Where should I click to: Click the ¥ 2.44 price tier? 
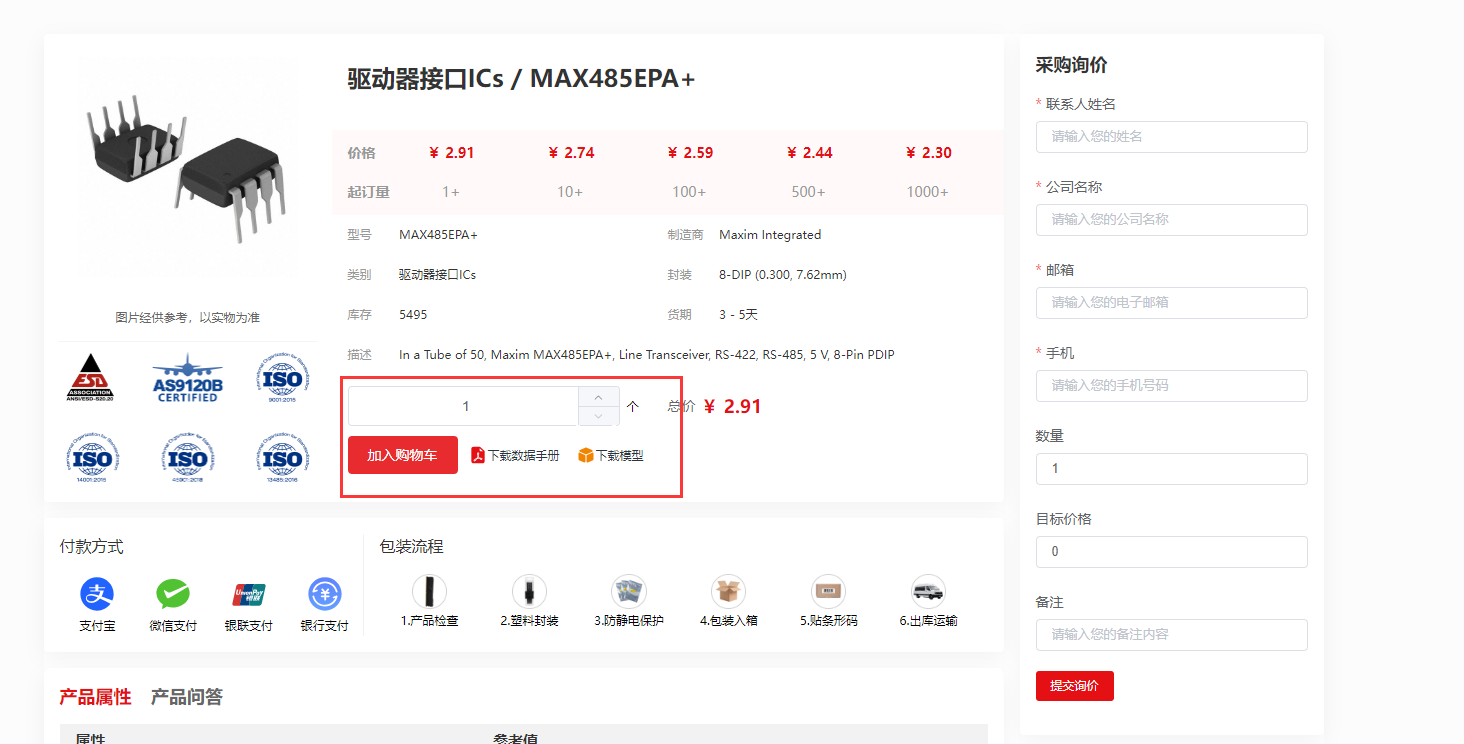pos(809,153)
